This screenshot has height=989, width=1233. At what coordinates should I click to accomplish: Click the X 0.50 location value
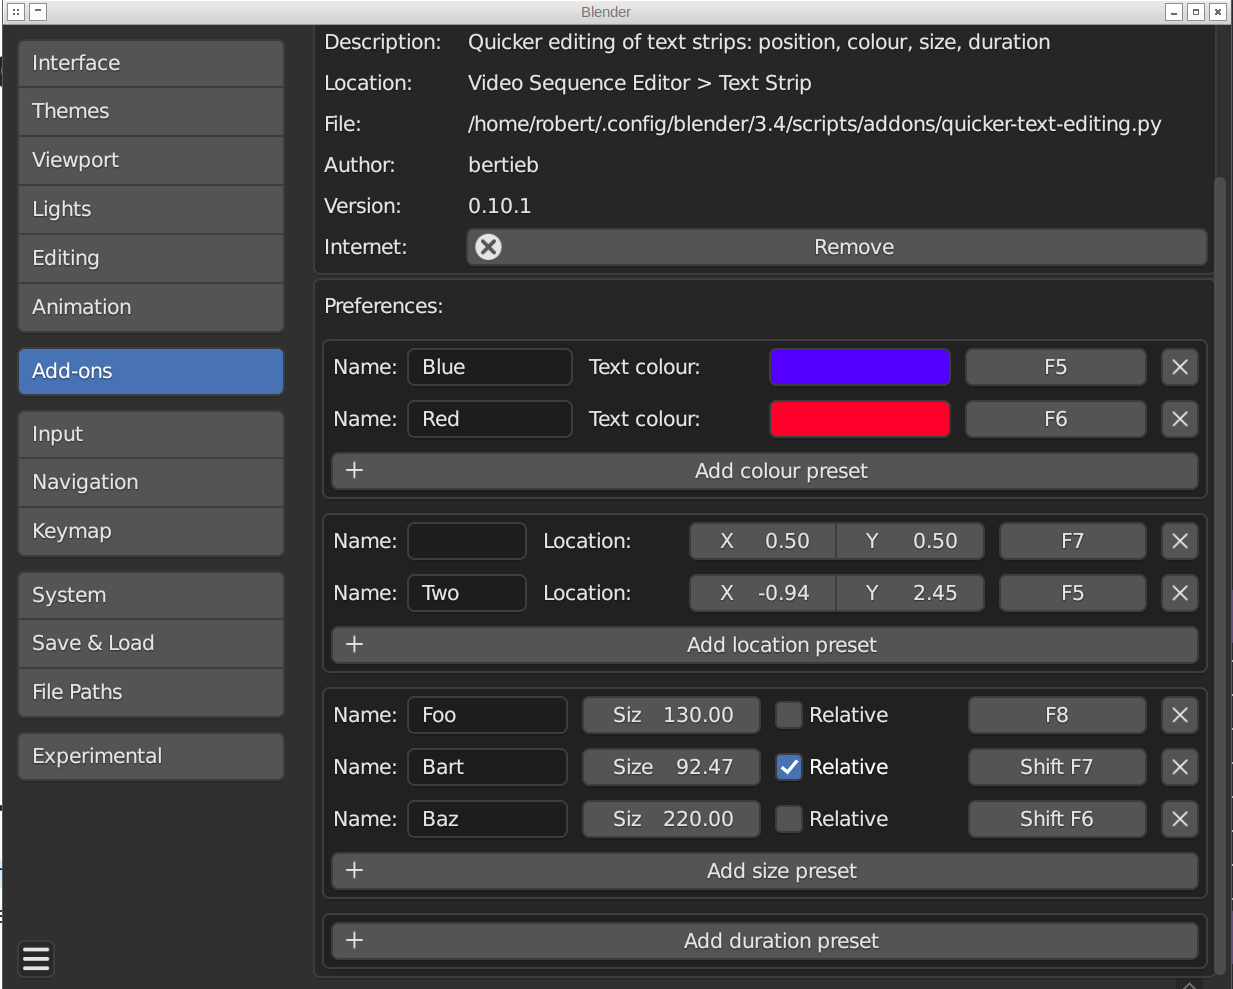(x=763, y=541)
